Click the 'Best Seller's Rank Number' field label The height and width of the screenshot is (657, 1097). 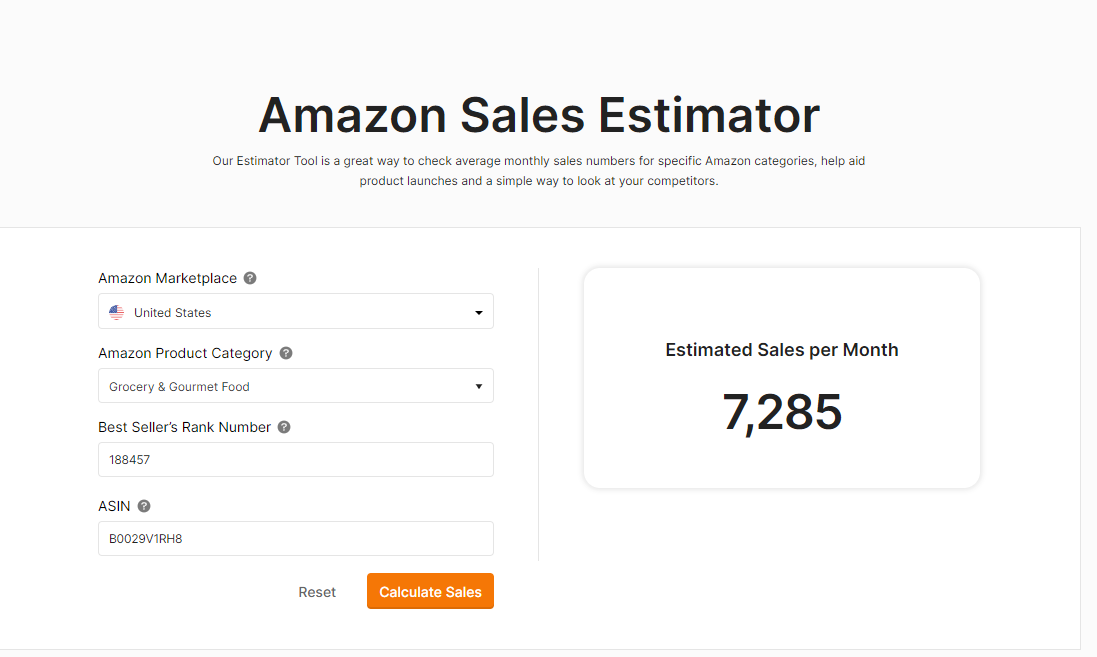pos(184,427)
